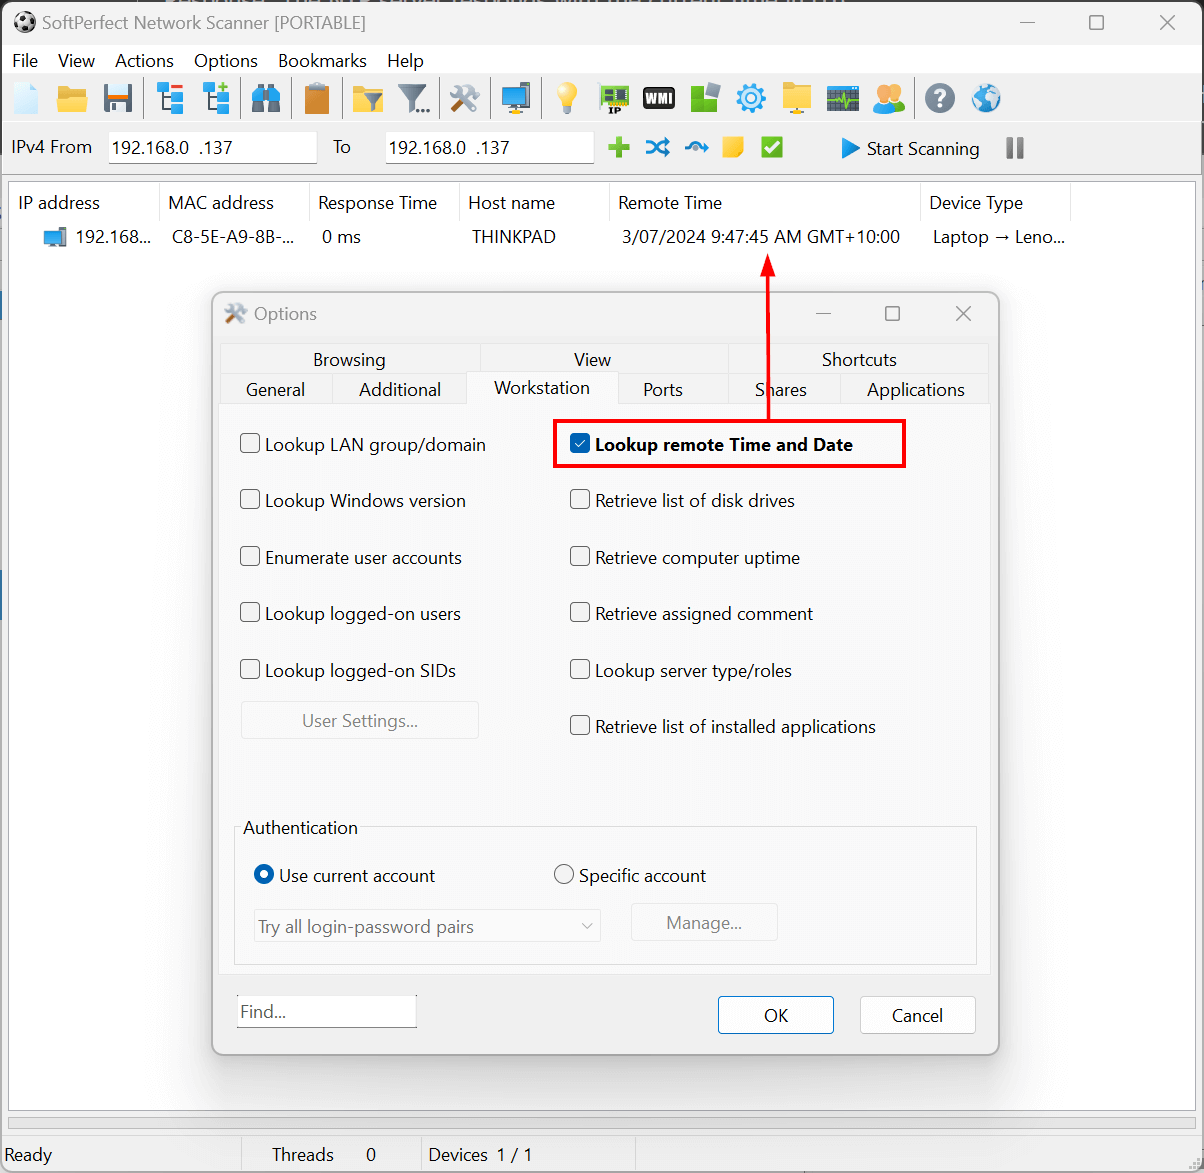Open a file with the folder icon

tap(72, 98)
